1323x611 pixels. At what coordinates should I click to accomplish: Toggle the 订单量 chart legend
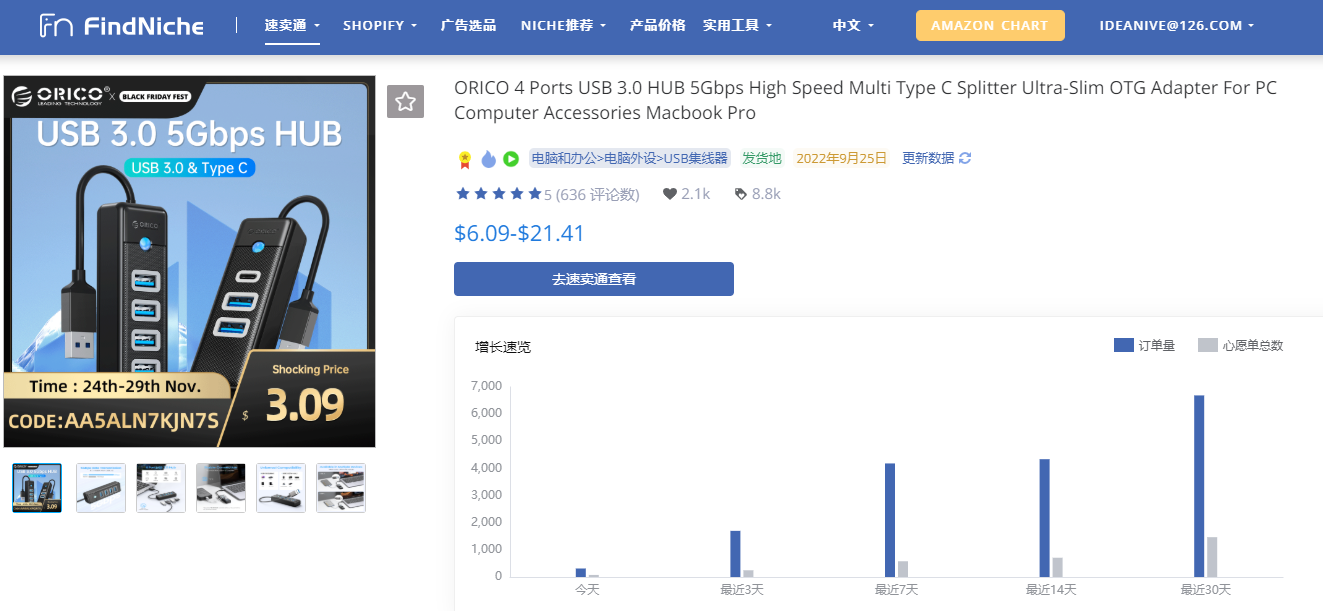pos(1144,345)
